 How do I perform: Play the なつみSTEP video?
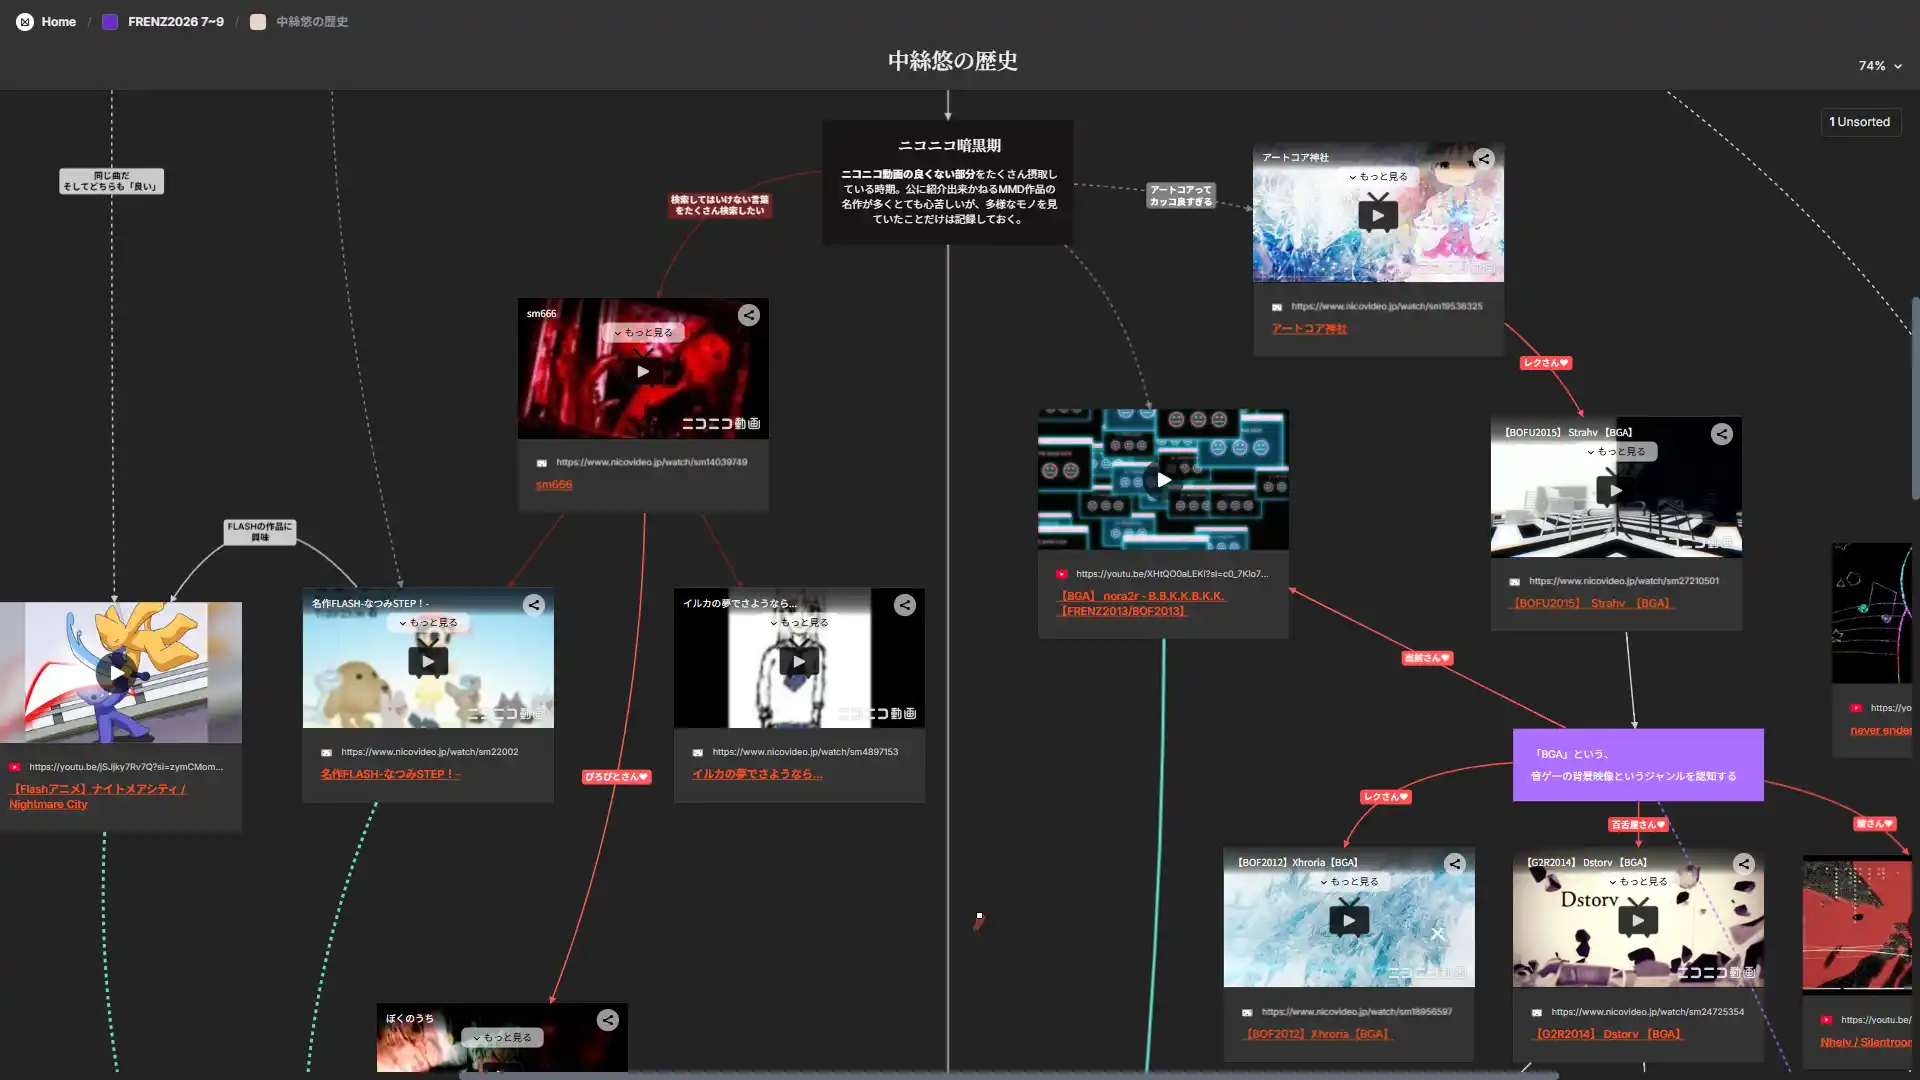428,661
